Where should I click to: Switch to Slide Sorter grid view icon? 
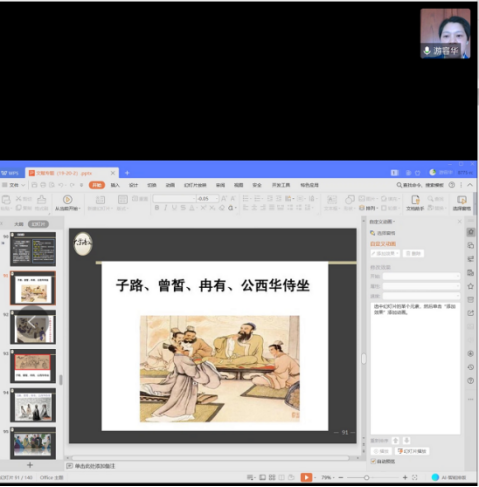click(272, 477)
